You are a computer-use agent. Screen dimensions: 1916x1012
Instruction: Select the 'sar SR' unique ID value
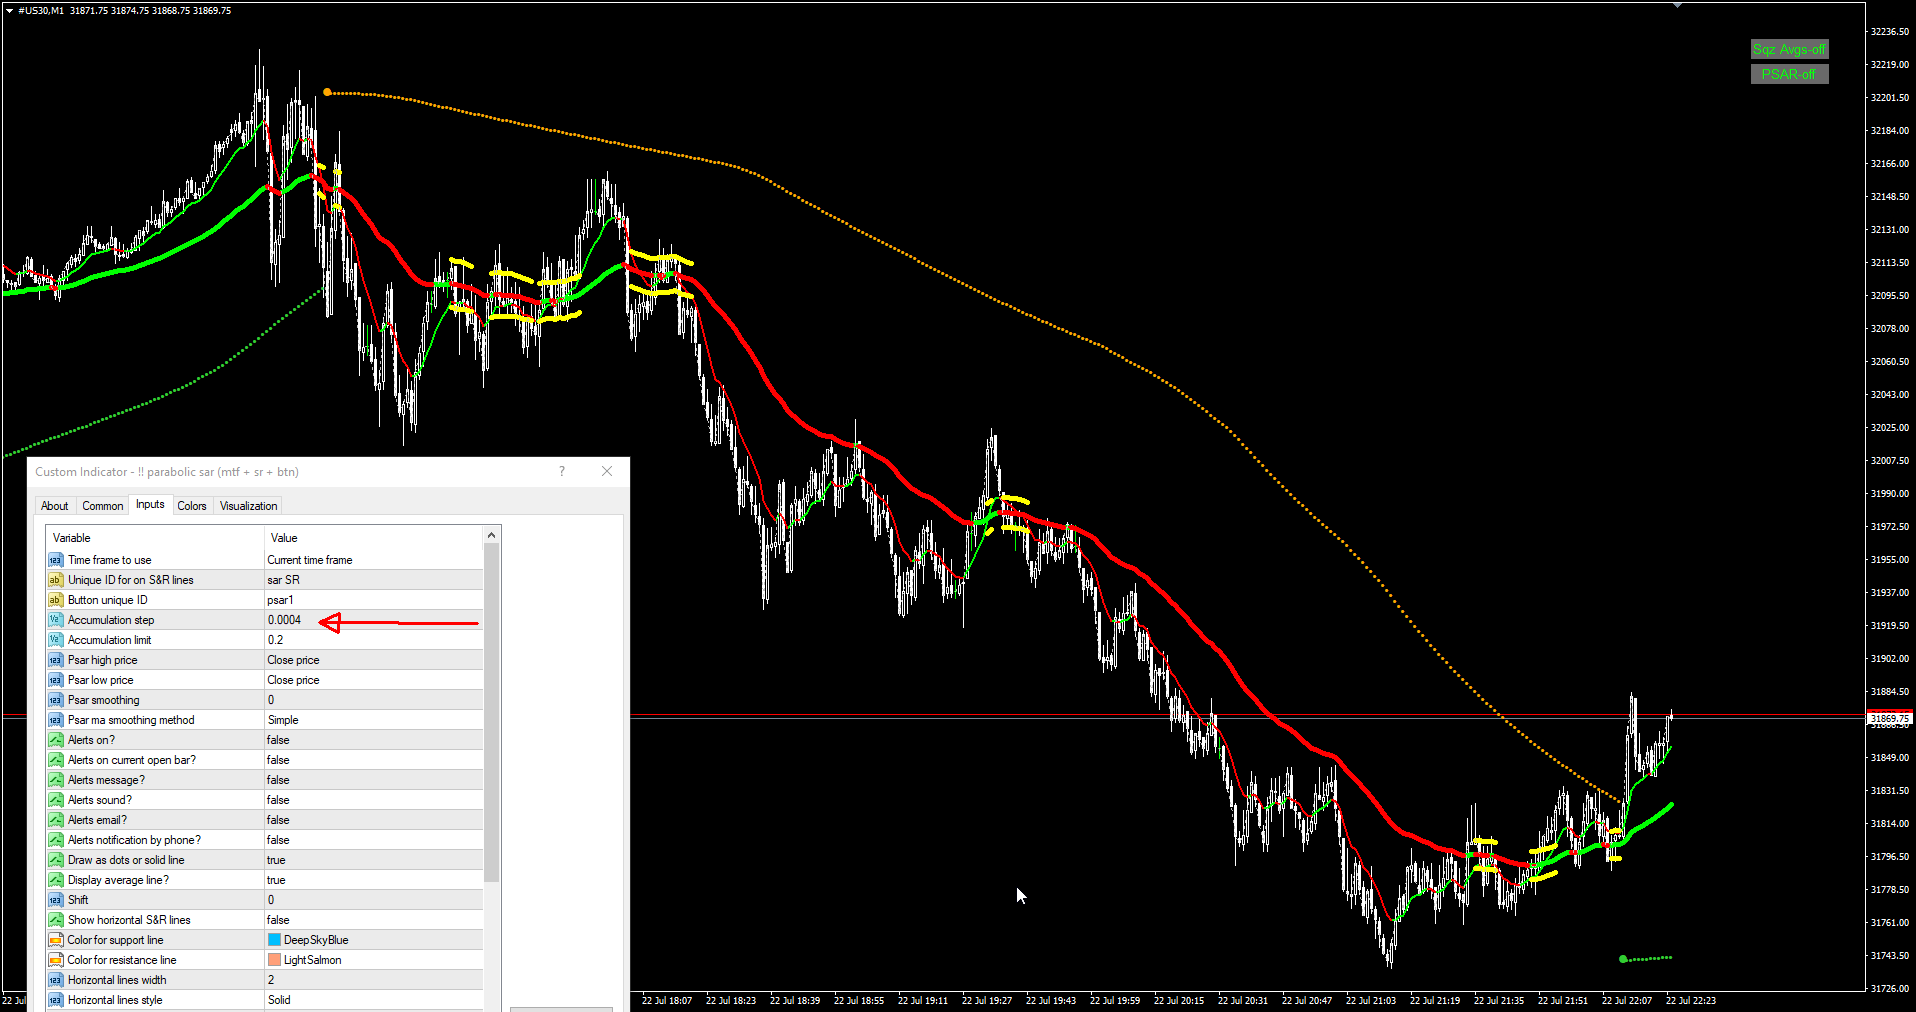(x=283, y=580)
